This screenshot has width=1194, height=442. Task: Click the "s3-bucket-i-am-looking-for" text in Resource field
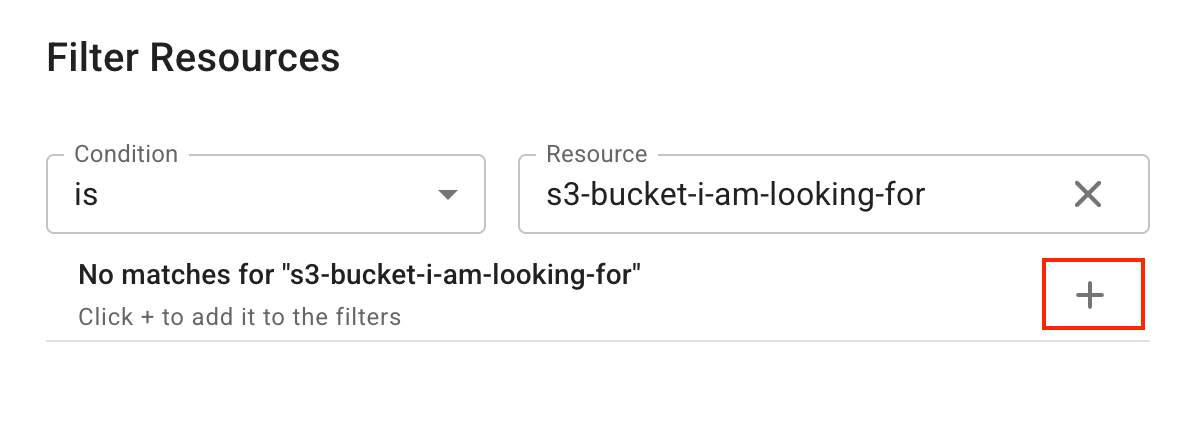click(735, 194)
